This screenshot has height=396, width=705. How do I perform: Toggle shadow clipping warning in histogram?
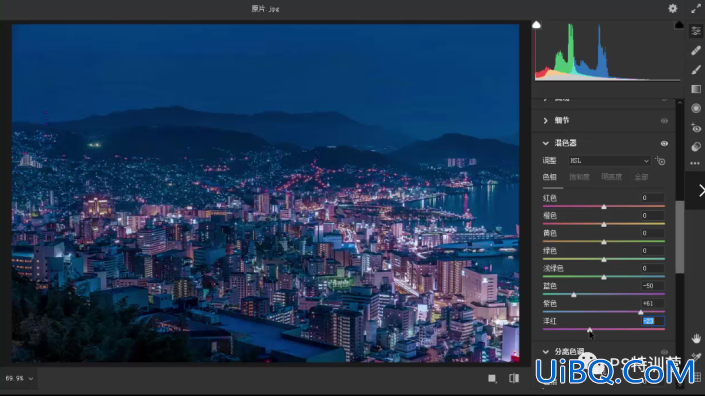[x=536, y=25]
